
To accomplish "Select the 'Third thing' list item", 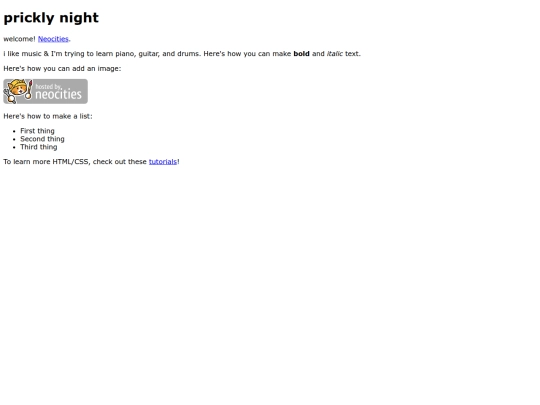I will point(39,147).
